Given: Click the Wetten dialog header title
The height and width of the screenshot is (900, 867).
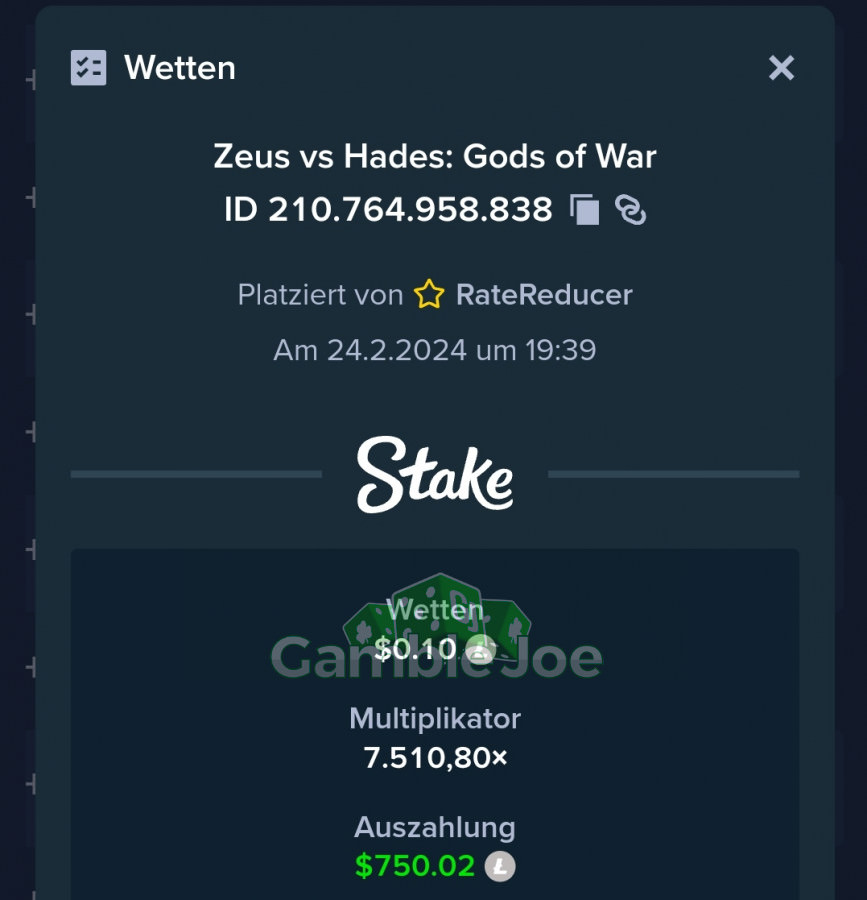Looking at the screenshot, I should (180, 68).
